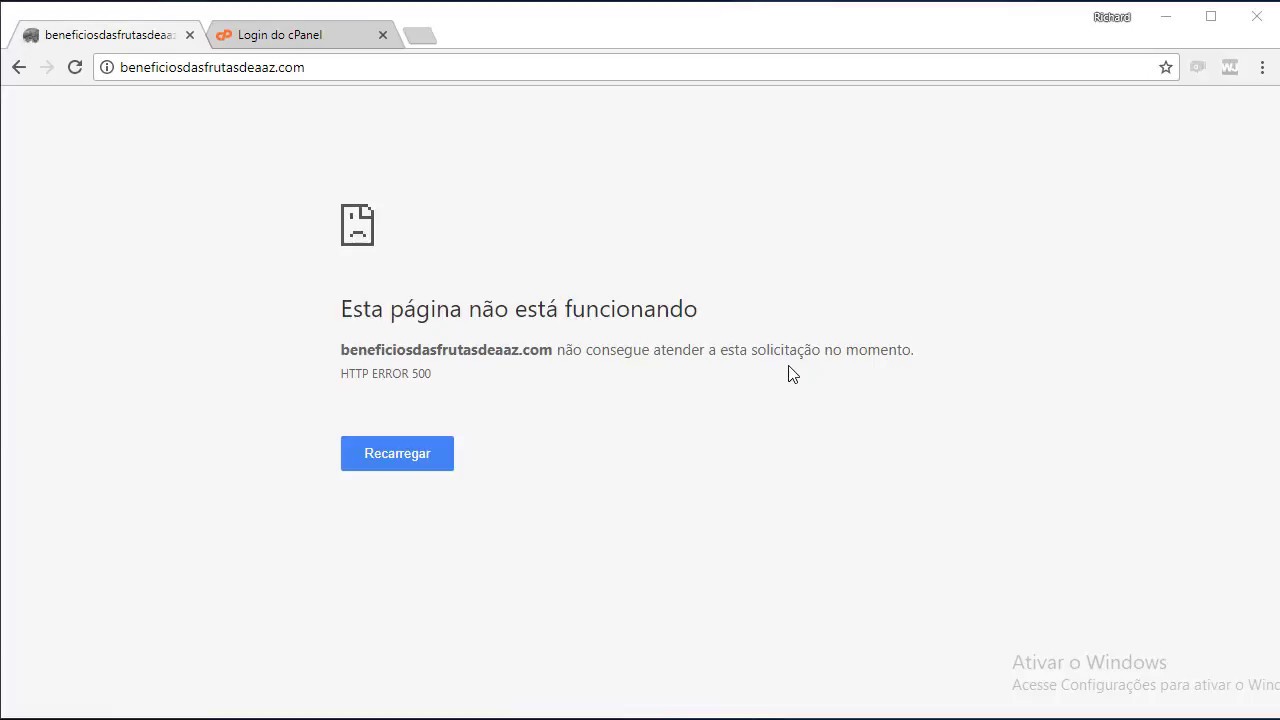The height and width of the screenshot is (720, 1280).
Task: Click the sad page error icon
Action: [357, 225]
